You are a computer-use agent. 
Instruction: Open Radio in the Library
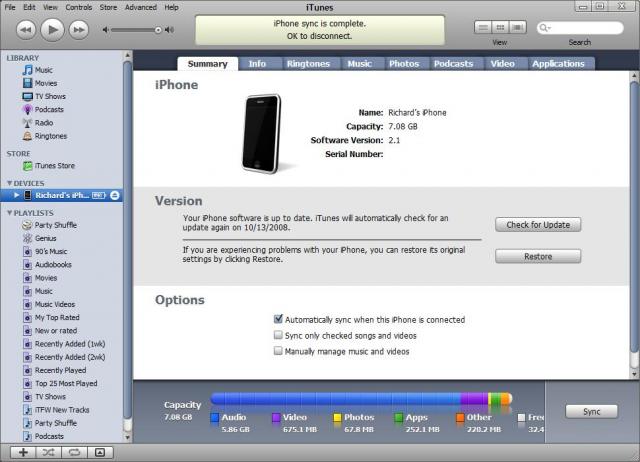pyautogui.click(x=38, y=123)
